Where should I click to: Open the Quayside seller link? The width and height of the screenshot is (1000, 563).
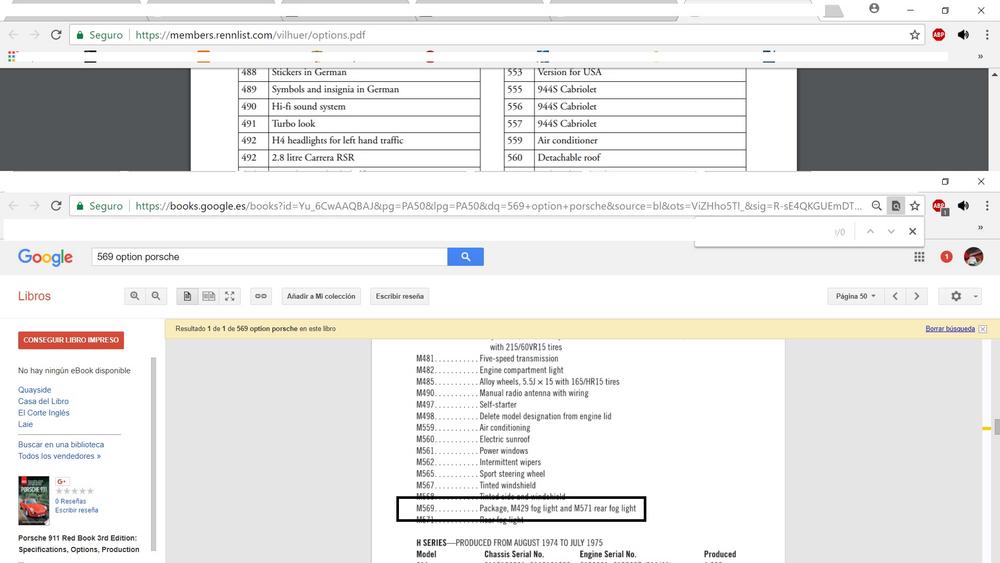pyautogui.click(x=34, y=390)
